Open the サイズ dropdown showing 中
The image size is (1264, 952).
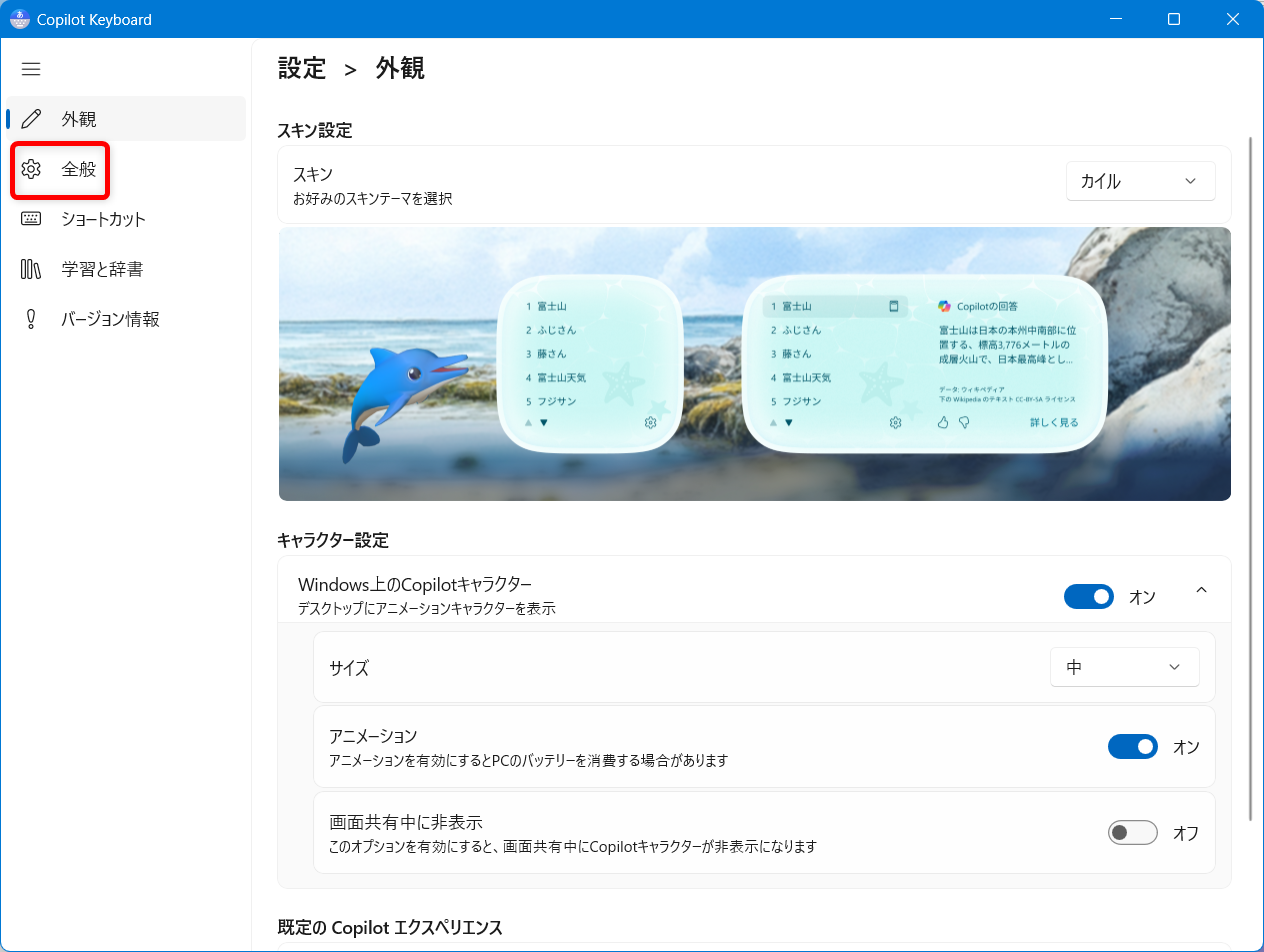click(1124, 667)
